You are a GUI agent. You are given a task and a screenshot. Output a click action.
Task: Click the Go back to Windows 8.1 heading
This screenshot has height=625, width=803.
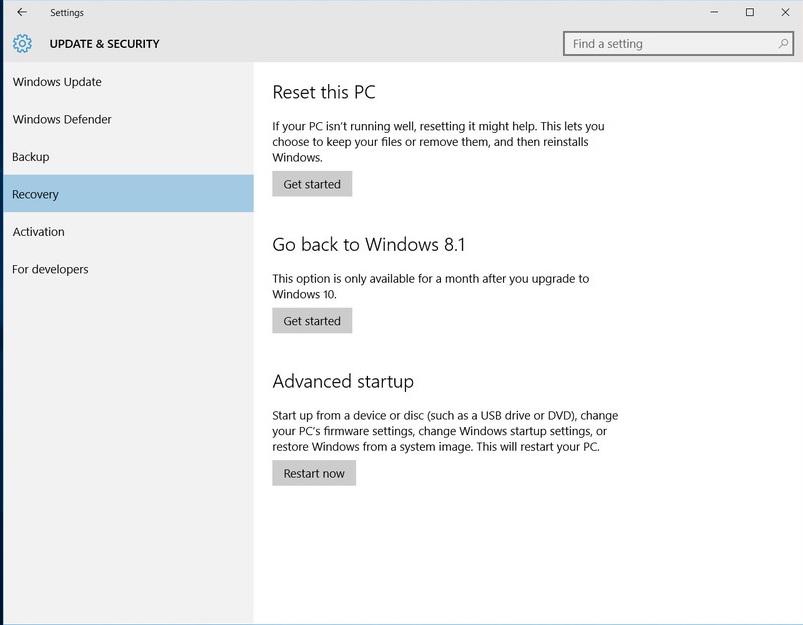point(369,244)
